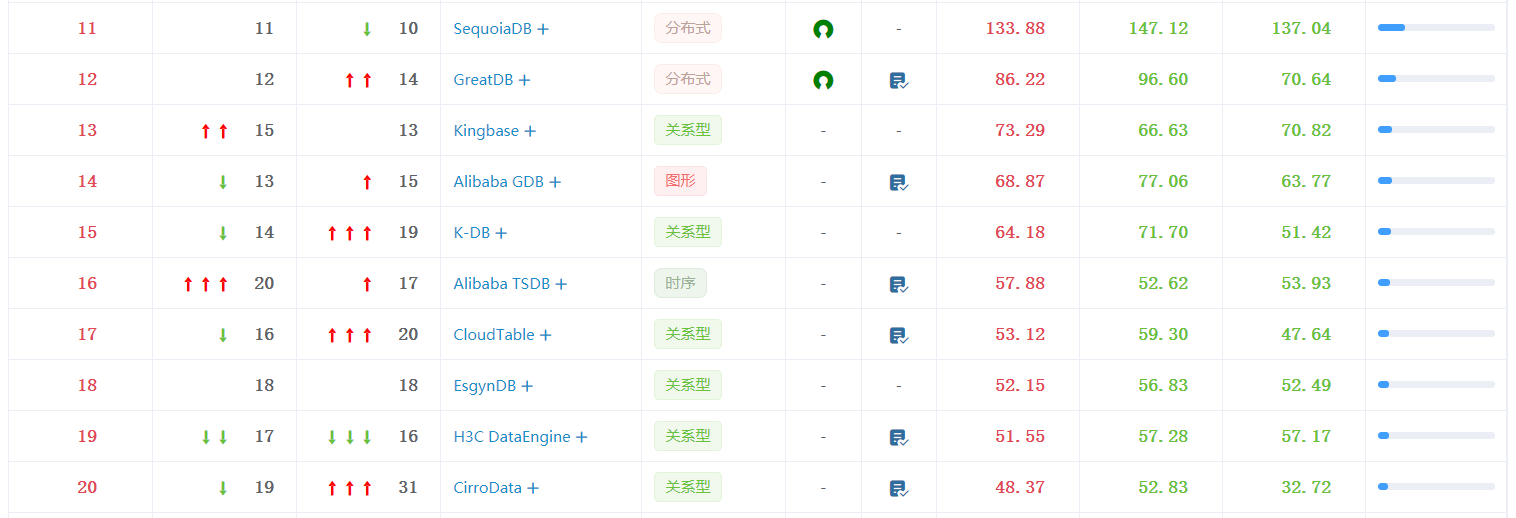This screenshot has width=1516, height=518.
Task: Click the score bar in EsgynDB row
Action: pyautogui.click(x=1436, y=385)
